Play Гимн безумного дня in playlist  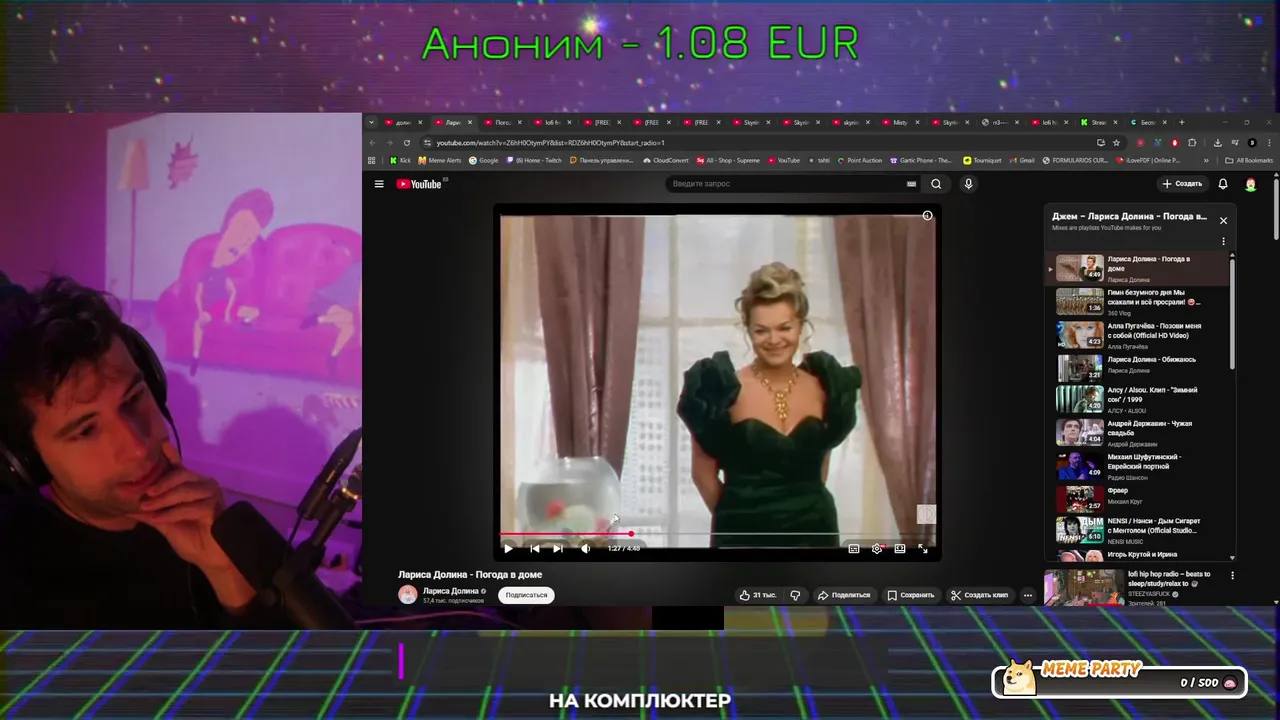click(1138, 301)
